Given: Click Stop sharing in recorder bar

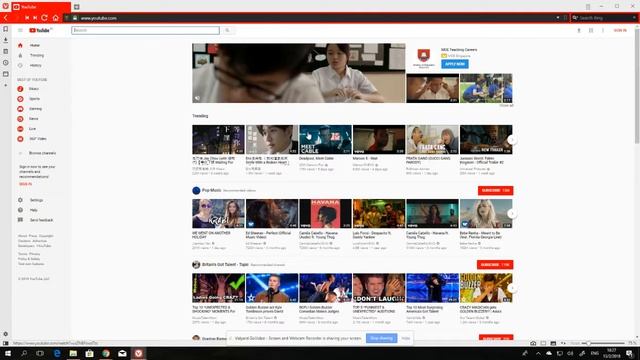Looking at the screenshot, I should coord(381,338).
